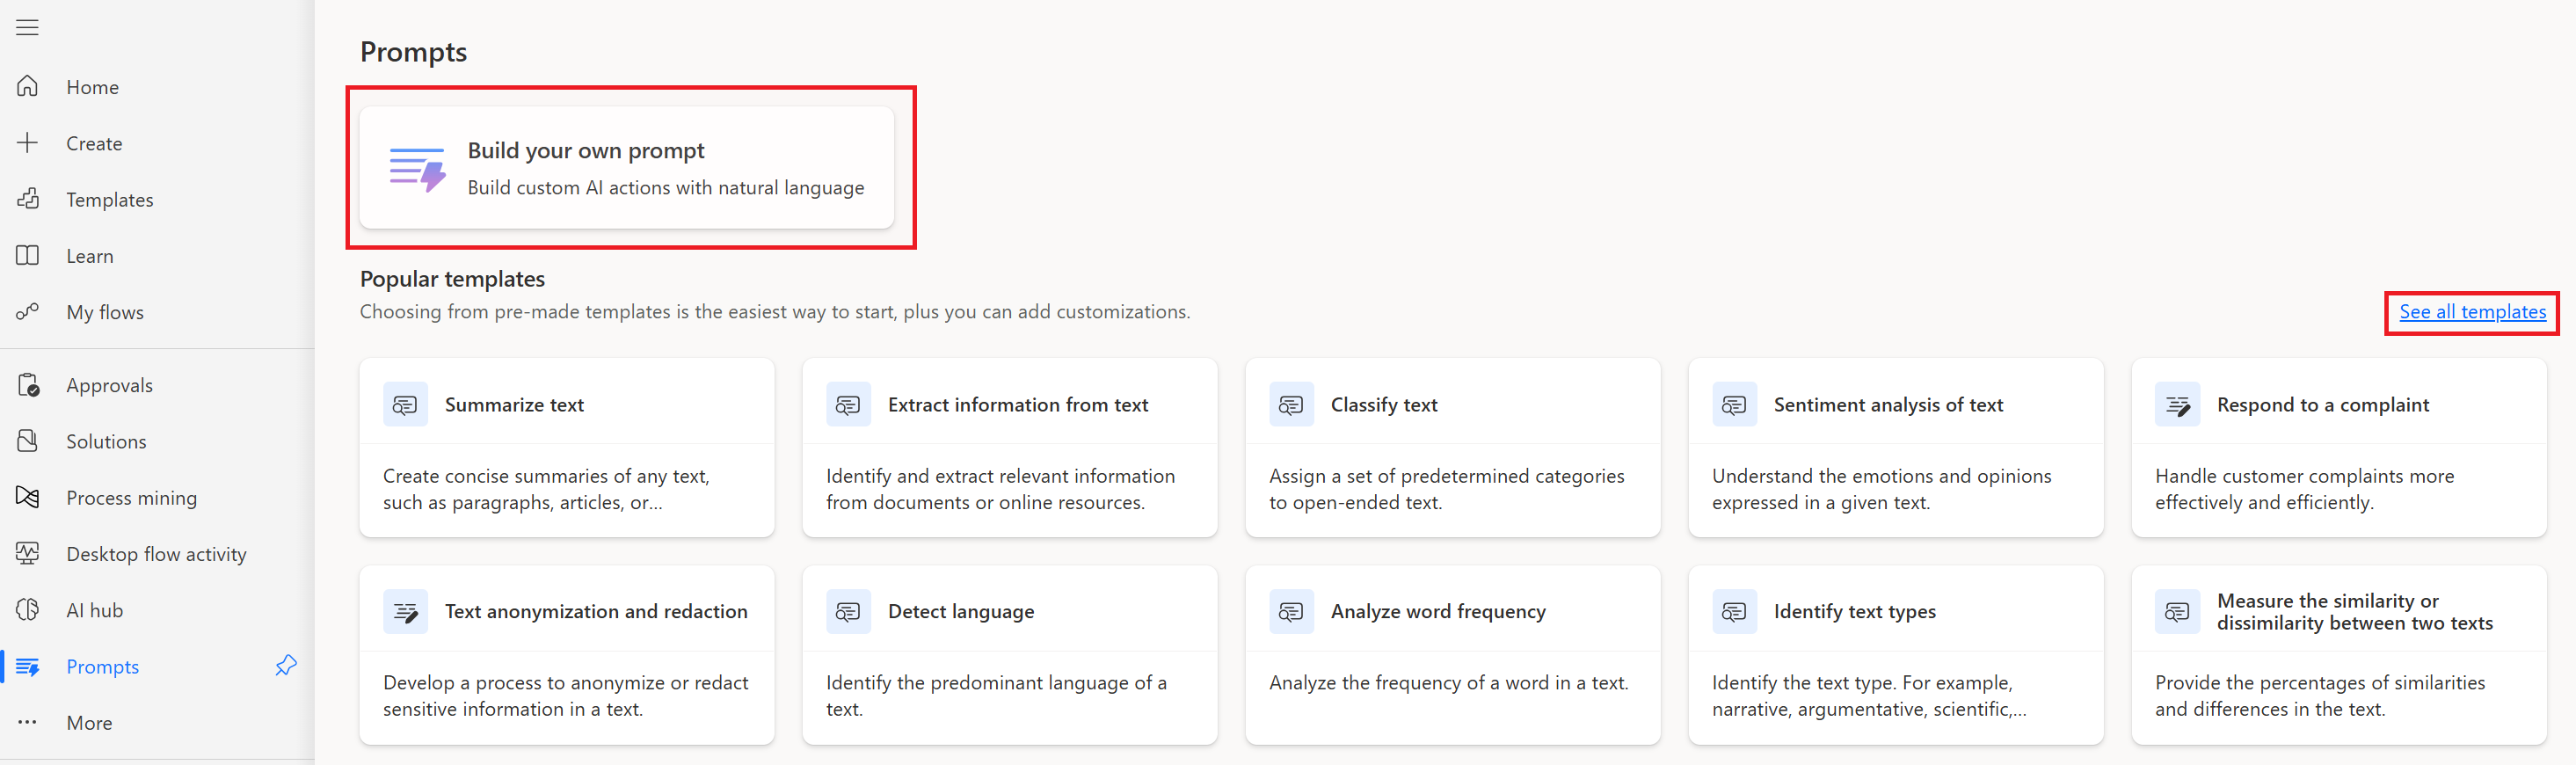2576x765 pixels.
Task: Select the Summarize text template
Action: pos(566,447)
